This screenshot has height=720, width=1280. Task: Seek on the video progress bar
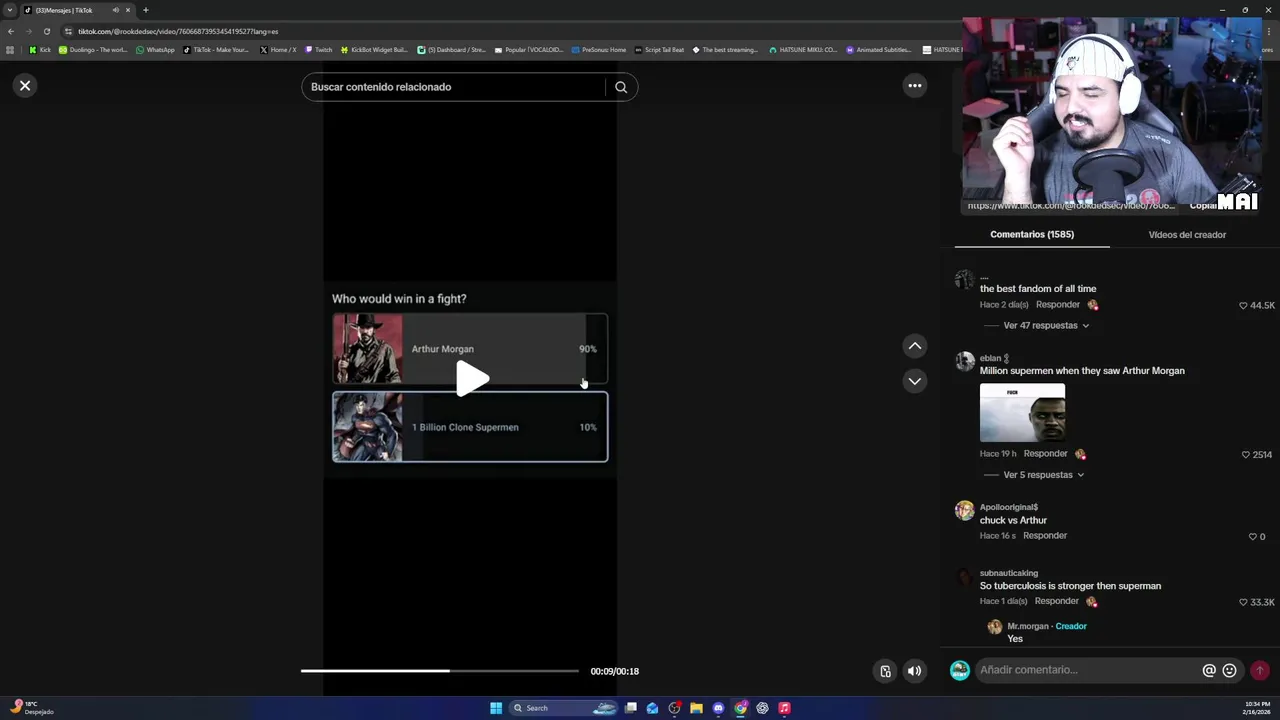(440, 671)
